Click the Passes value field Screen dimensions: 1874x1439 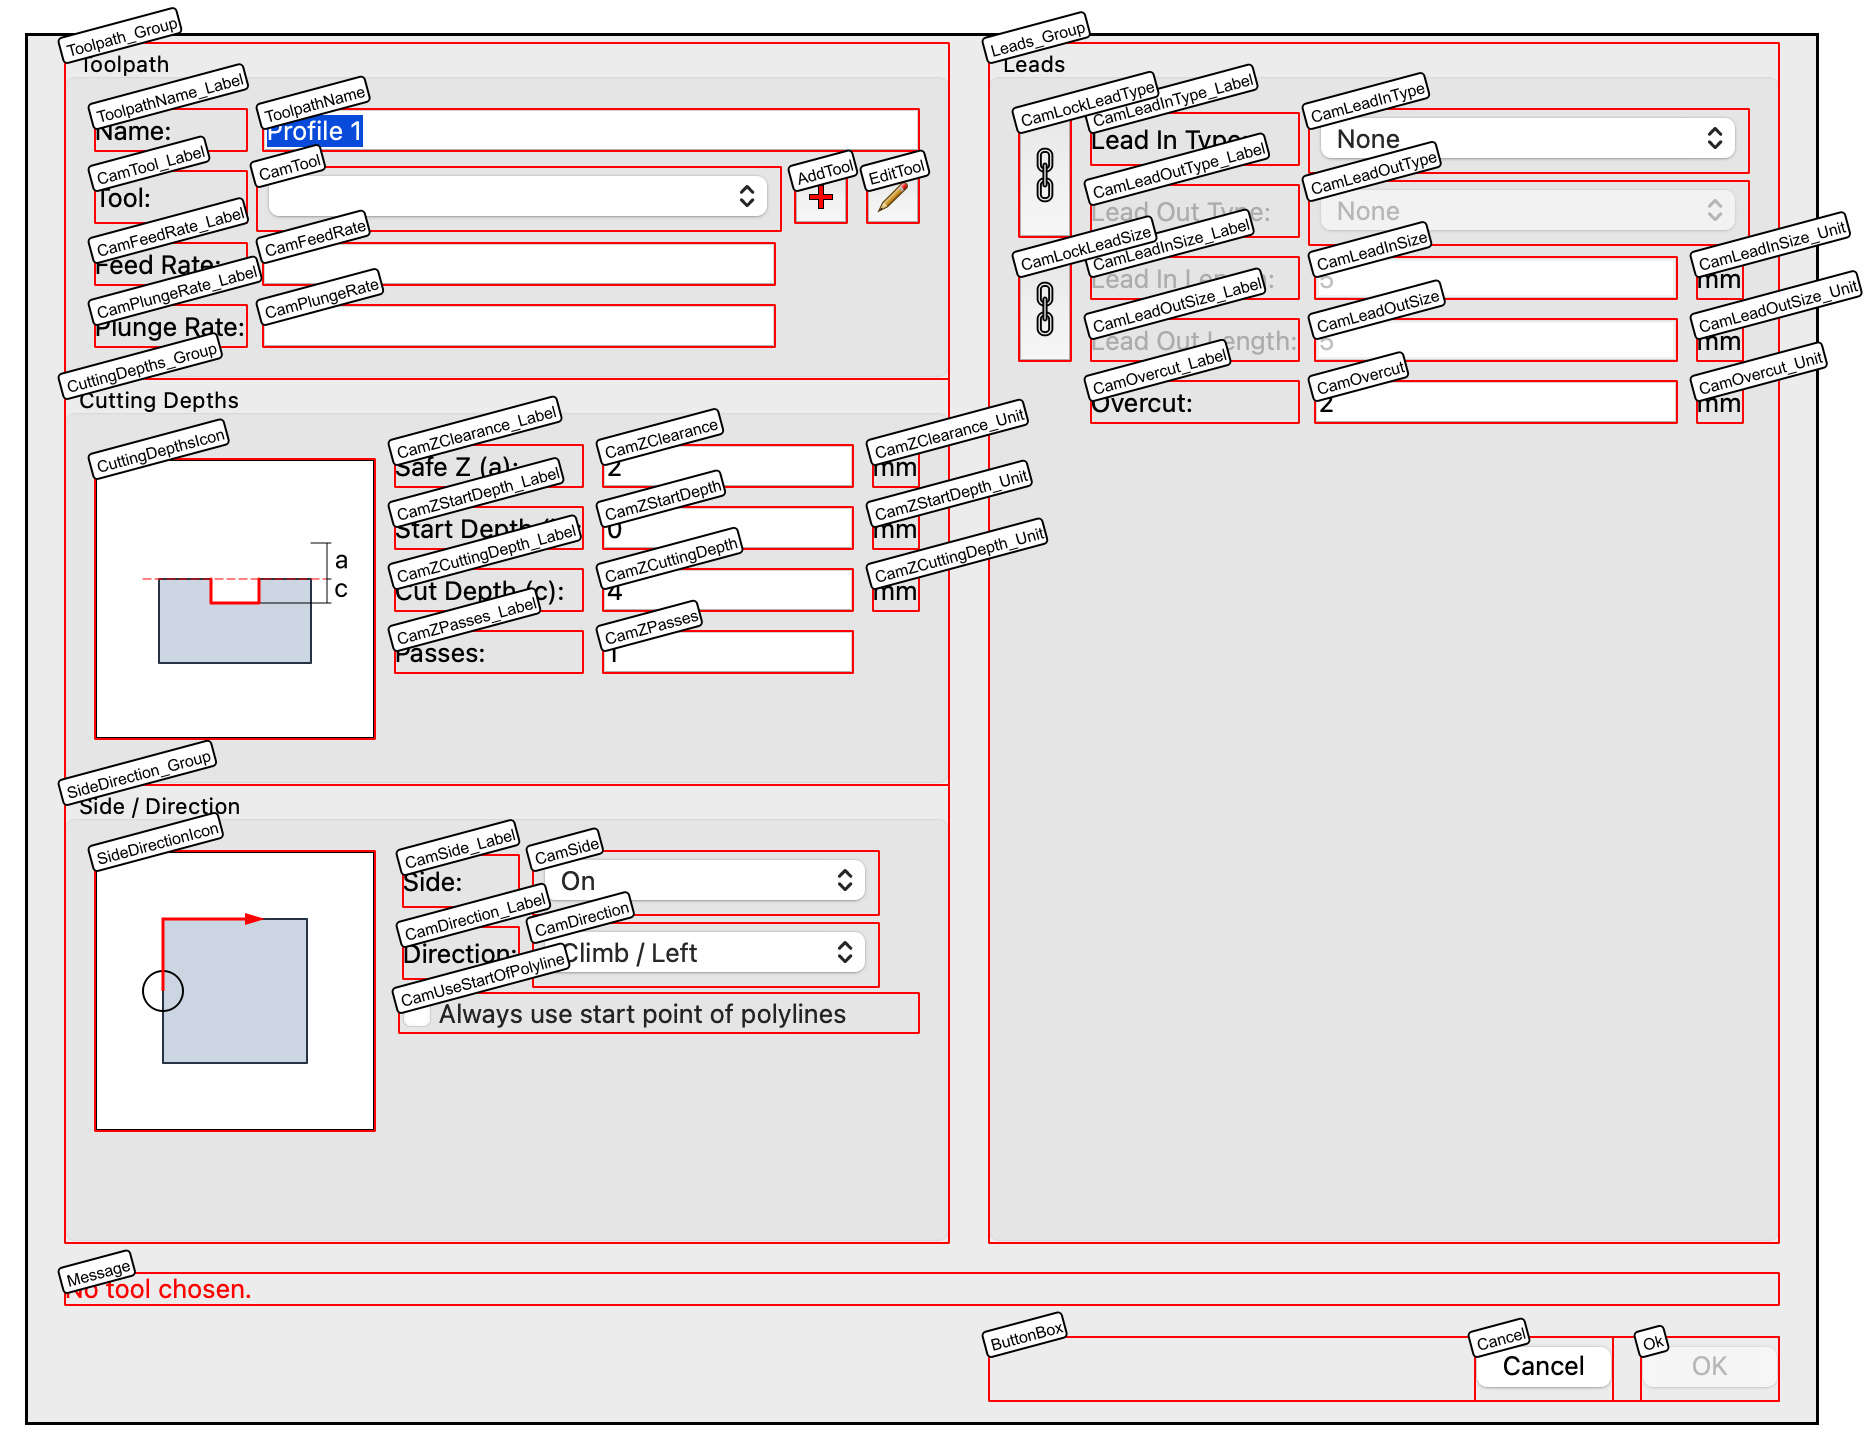coord(727,652)
